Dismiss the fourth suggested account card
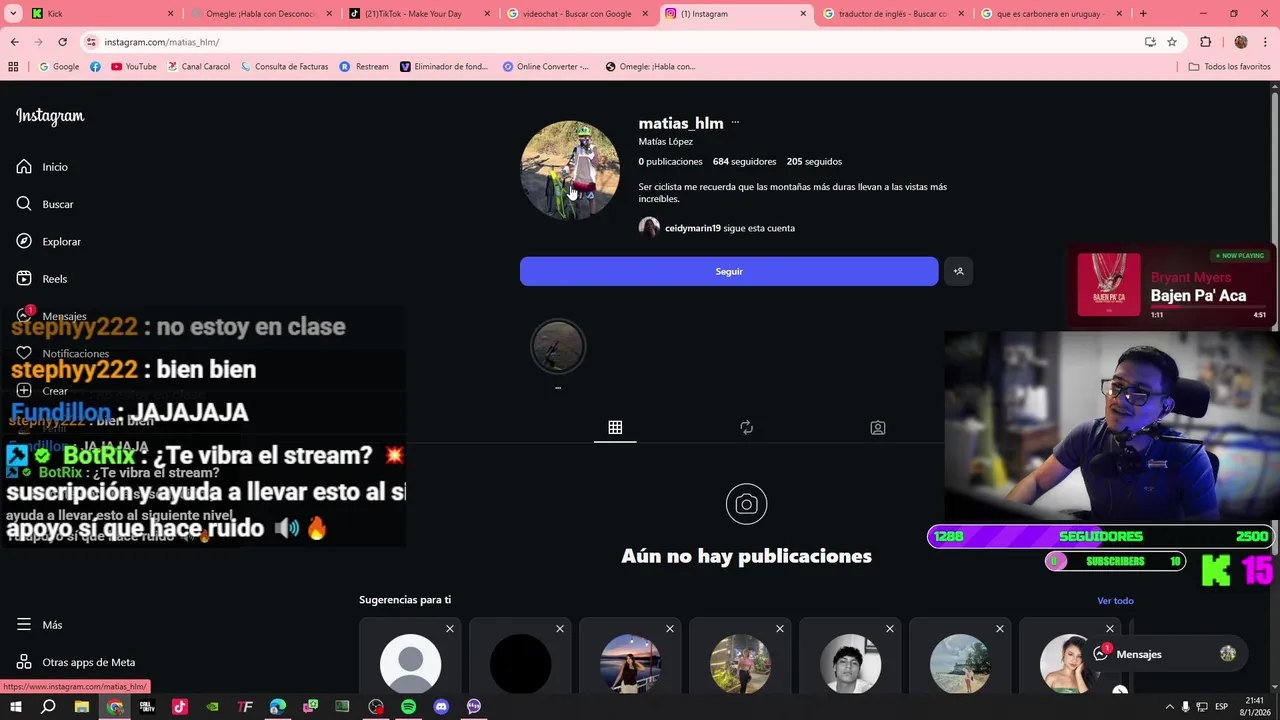 click(x=780, y=629)
